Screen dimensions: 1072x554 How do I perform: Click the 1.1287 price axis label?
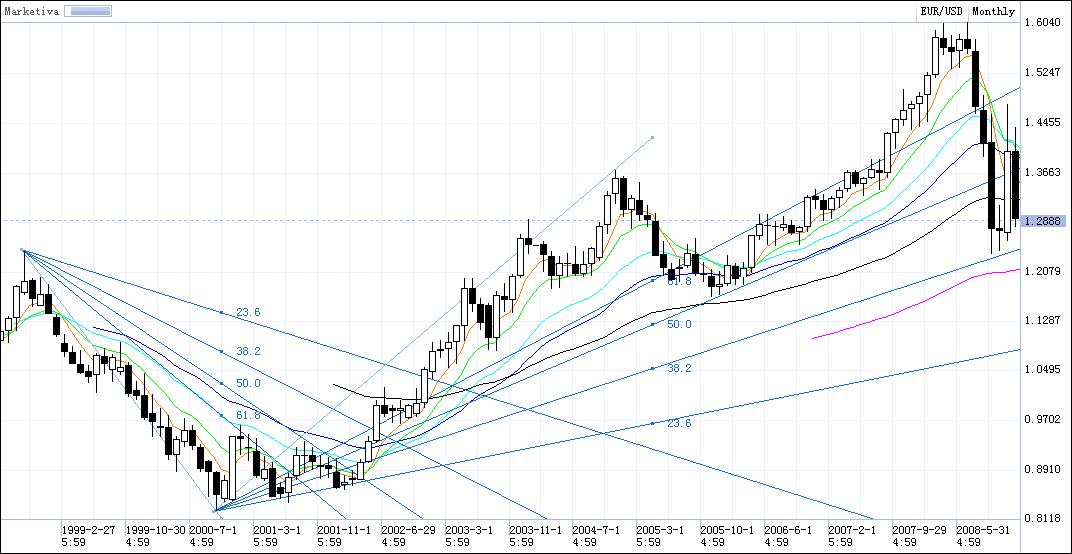coord(1042,320)
